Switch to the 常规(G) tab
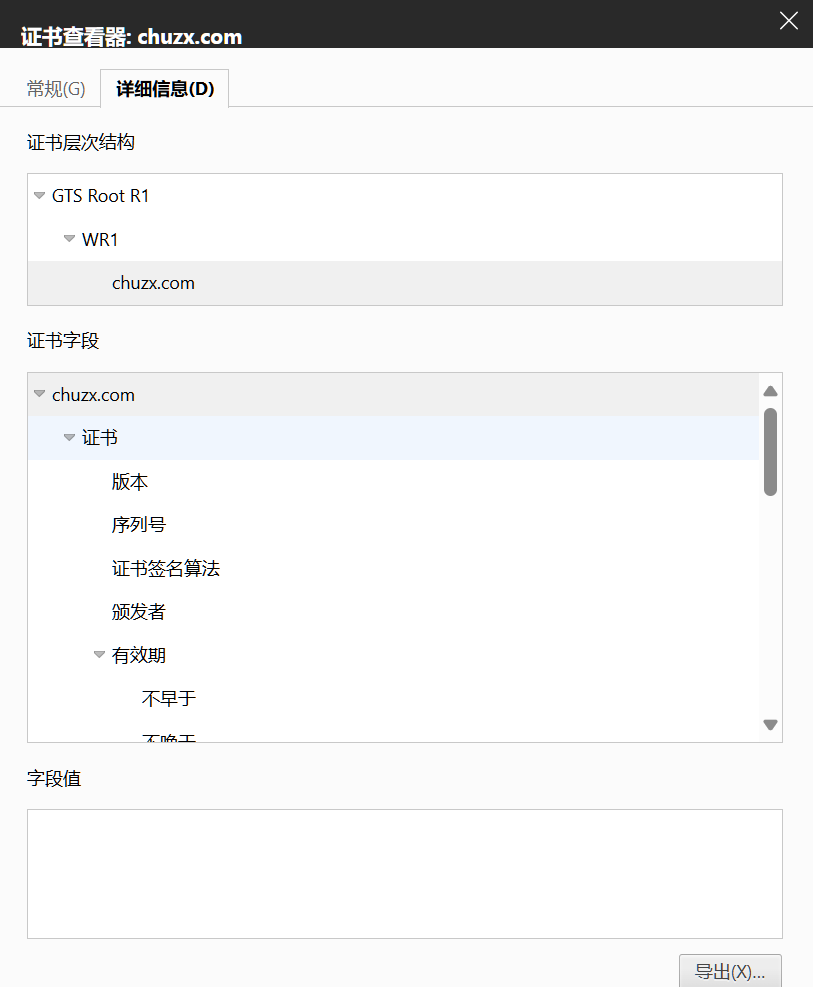The height and width of the screenshot is (987, 813). (56, 89)
